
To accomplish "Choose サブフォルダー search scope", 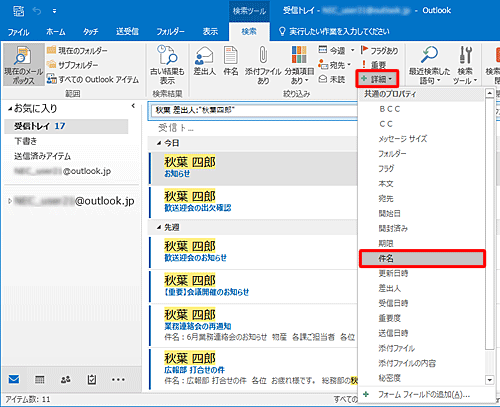I will (72, 65).
